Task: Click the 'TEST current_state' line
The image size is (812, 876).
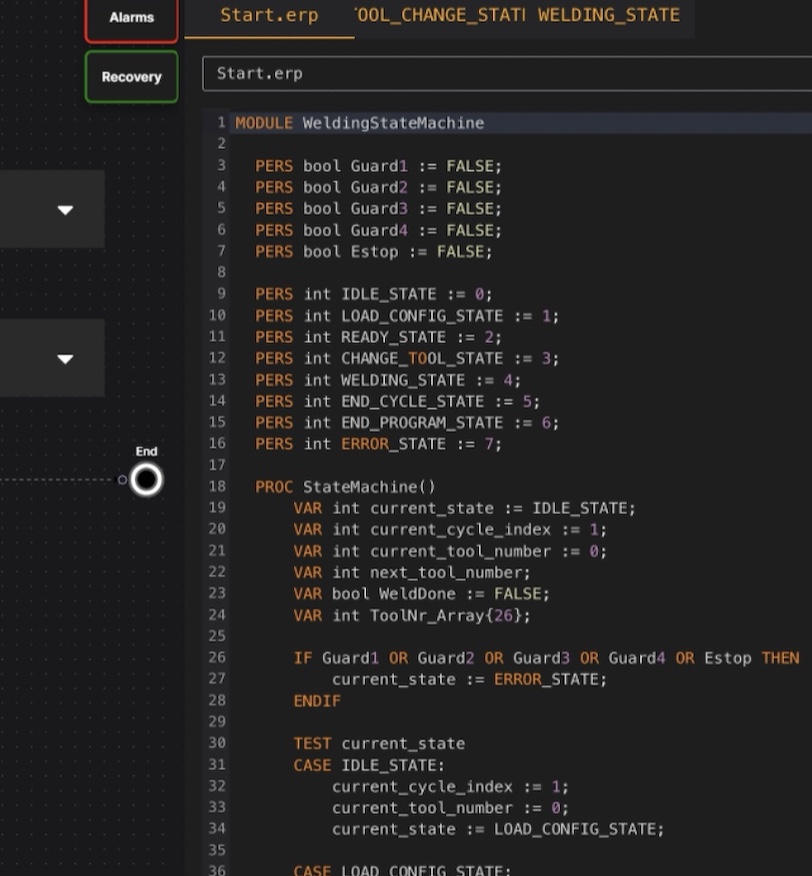Action: pos(379,743)
